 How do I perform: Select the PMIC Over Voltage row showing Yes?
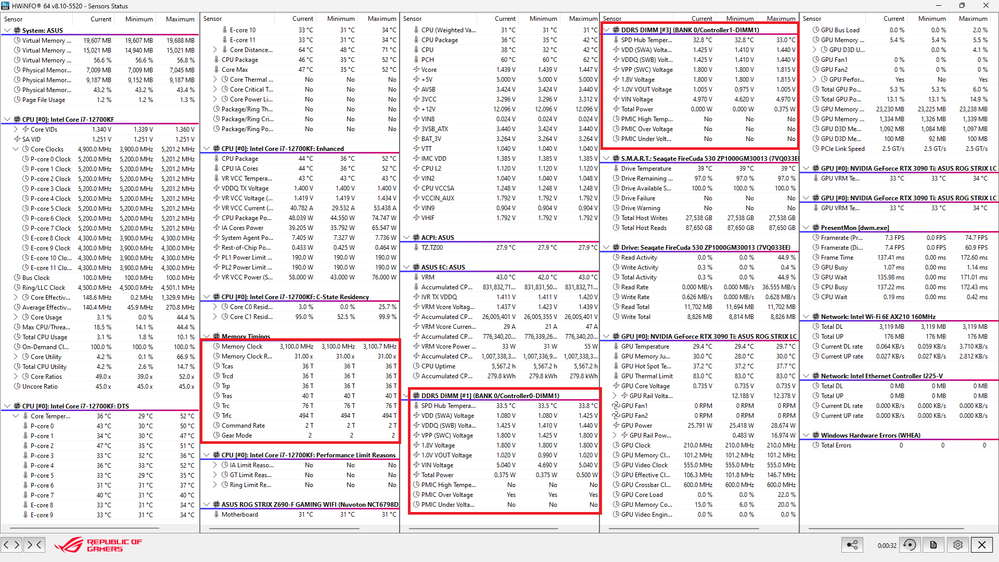505,494
